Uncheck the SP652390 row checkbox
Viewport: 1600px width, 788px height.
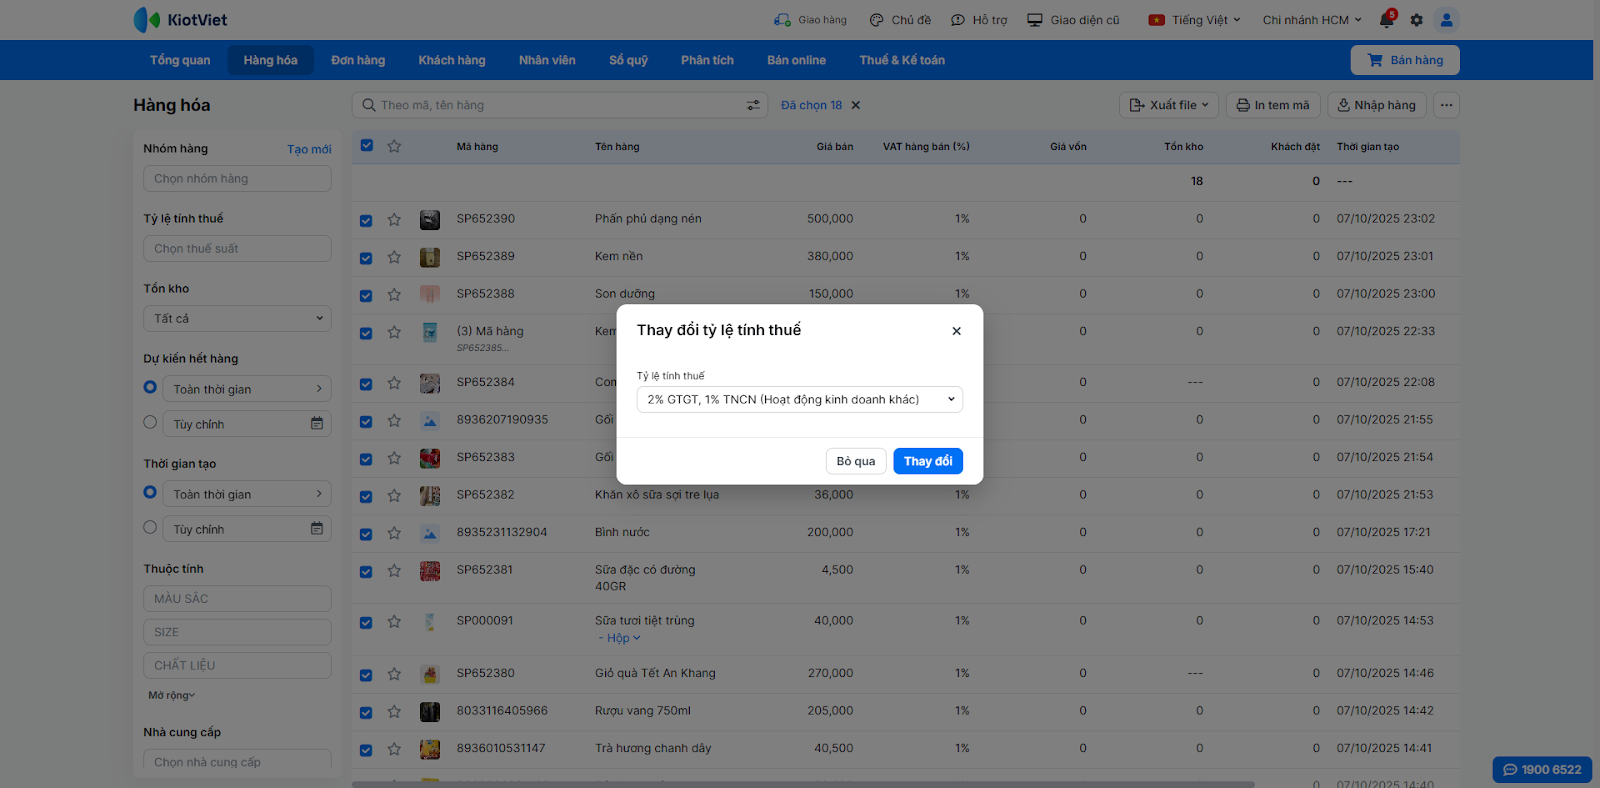click(366, 220)
